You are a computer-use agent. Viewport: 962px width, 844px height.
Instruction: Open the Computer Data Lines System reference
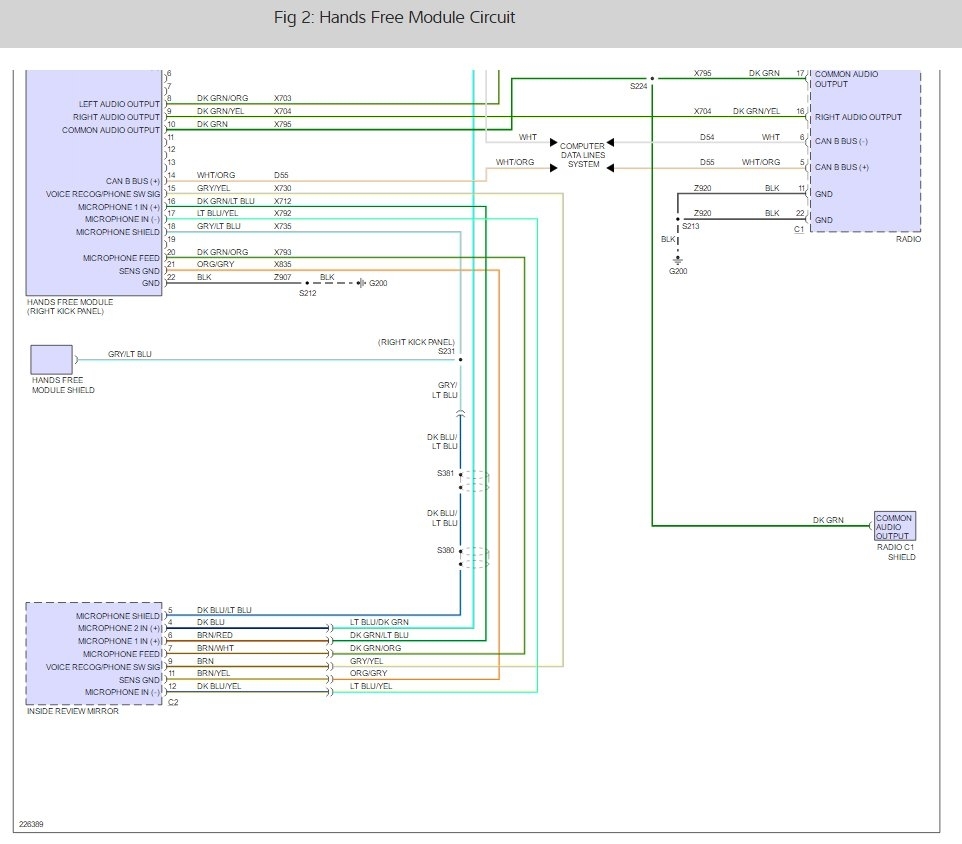click(582, 155)
